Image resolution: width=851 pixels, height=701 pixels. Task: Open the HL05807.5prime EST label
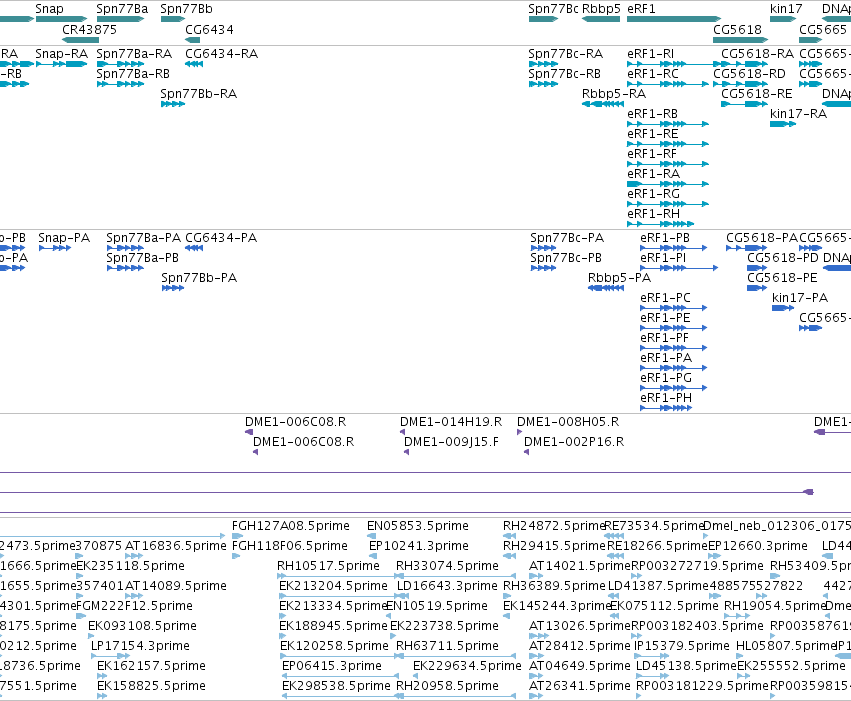786,647
